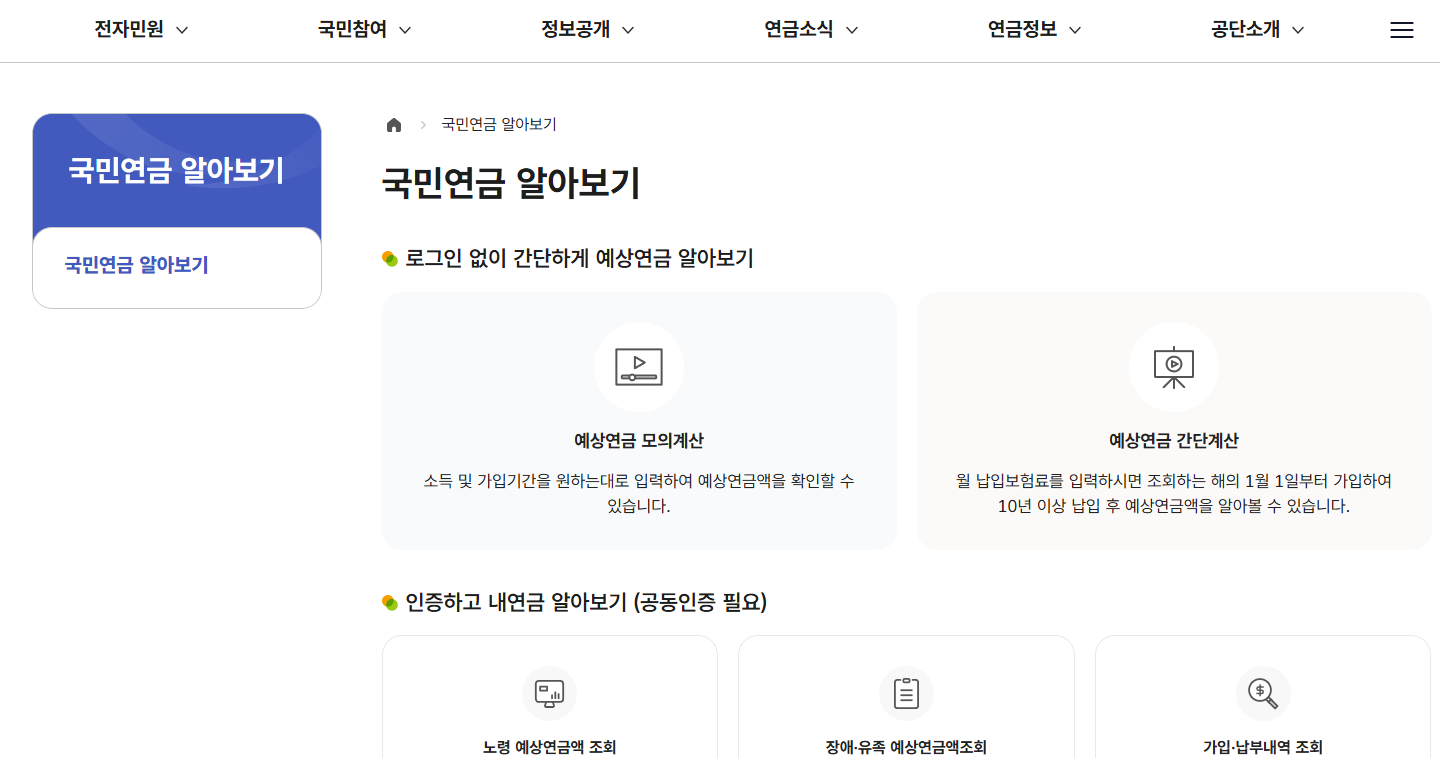Open the hamburger menu at top right
This screenshot has height=758, width=1440.
click(1401, 30)
